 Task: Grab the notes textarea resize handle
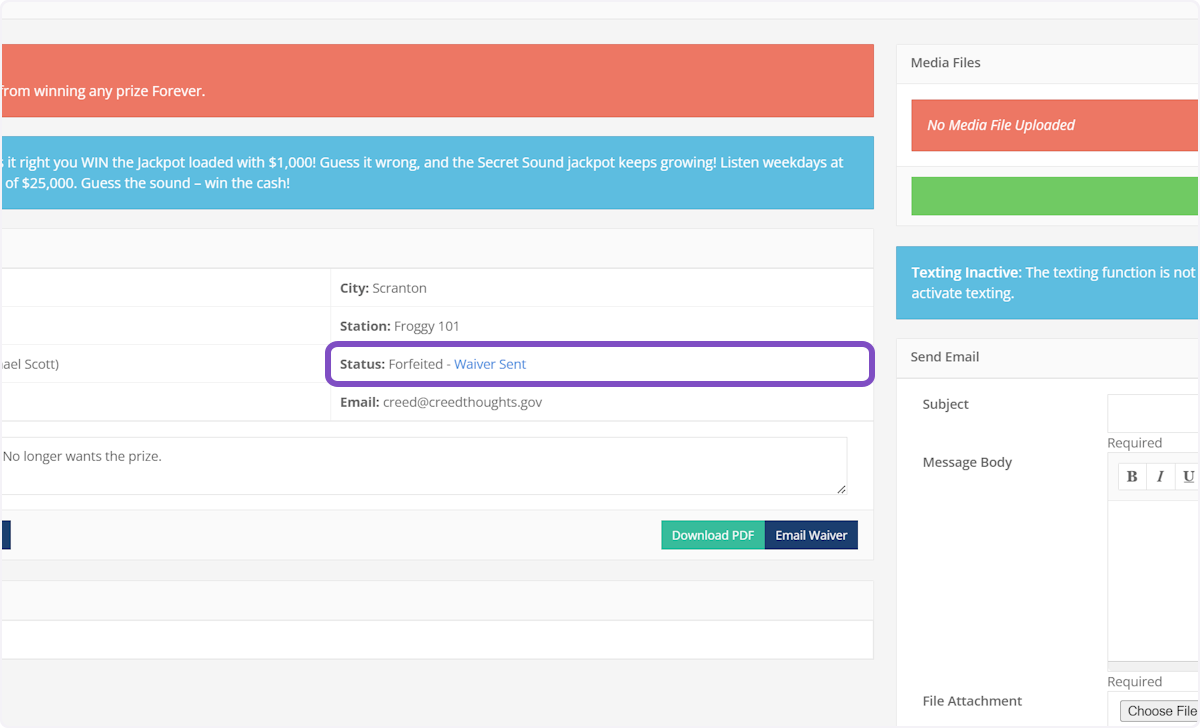click(x=841, y=489)
